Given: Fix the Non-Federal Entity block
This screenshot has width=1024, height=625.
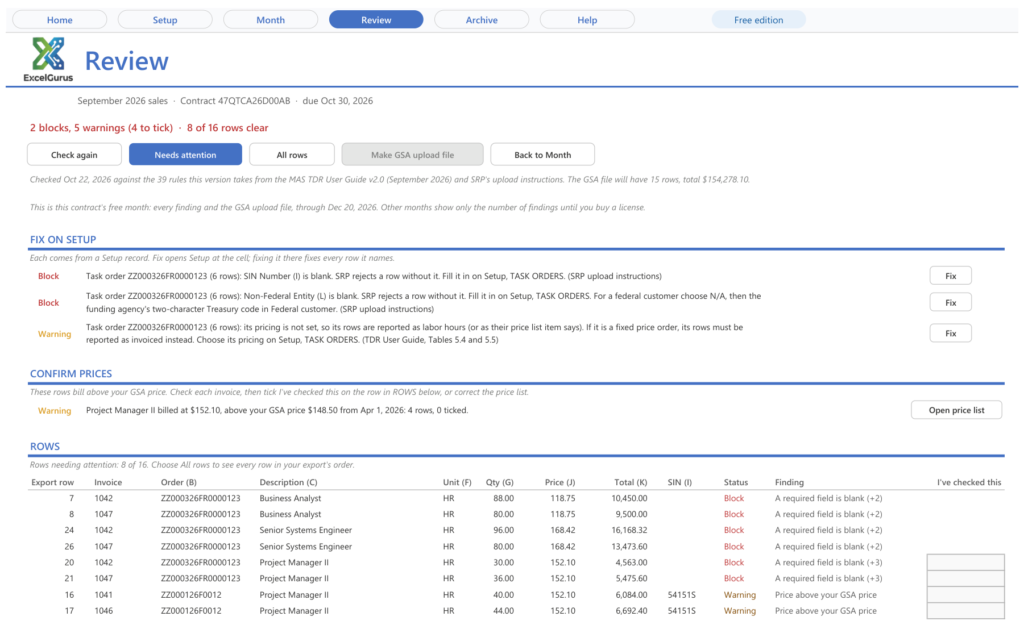Looking at the screenshot, I should (950, 302).
